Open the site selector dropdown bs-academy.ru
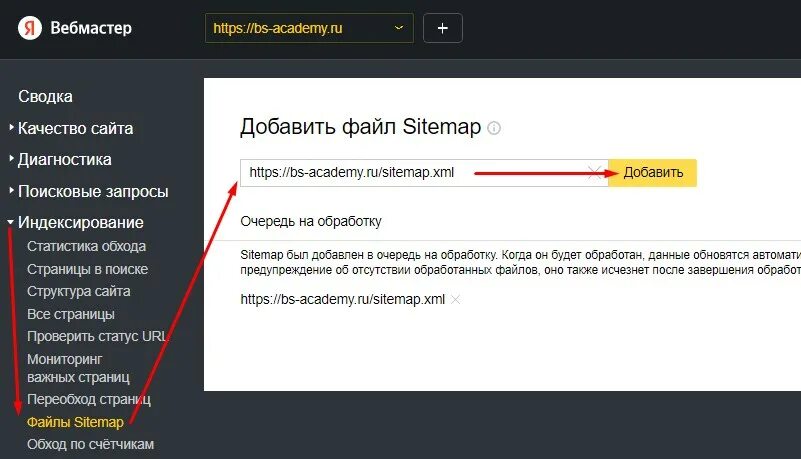The height and width of the screenshot is (459, 801). (309, 28)
